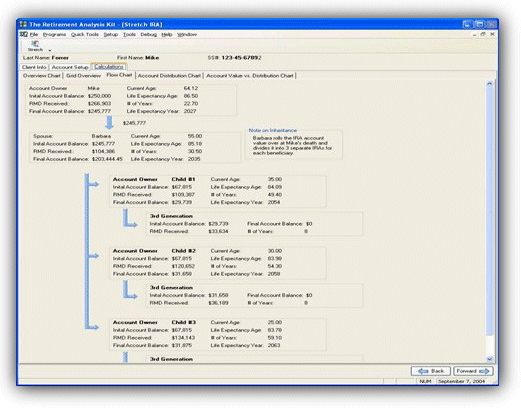Click 3rd Generation Initial Balance $29,739
The height and width of the screenshot is (408, 521).
[218, 224]
